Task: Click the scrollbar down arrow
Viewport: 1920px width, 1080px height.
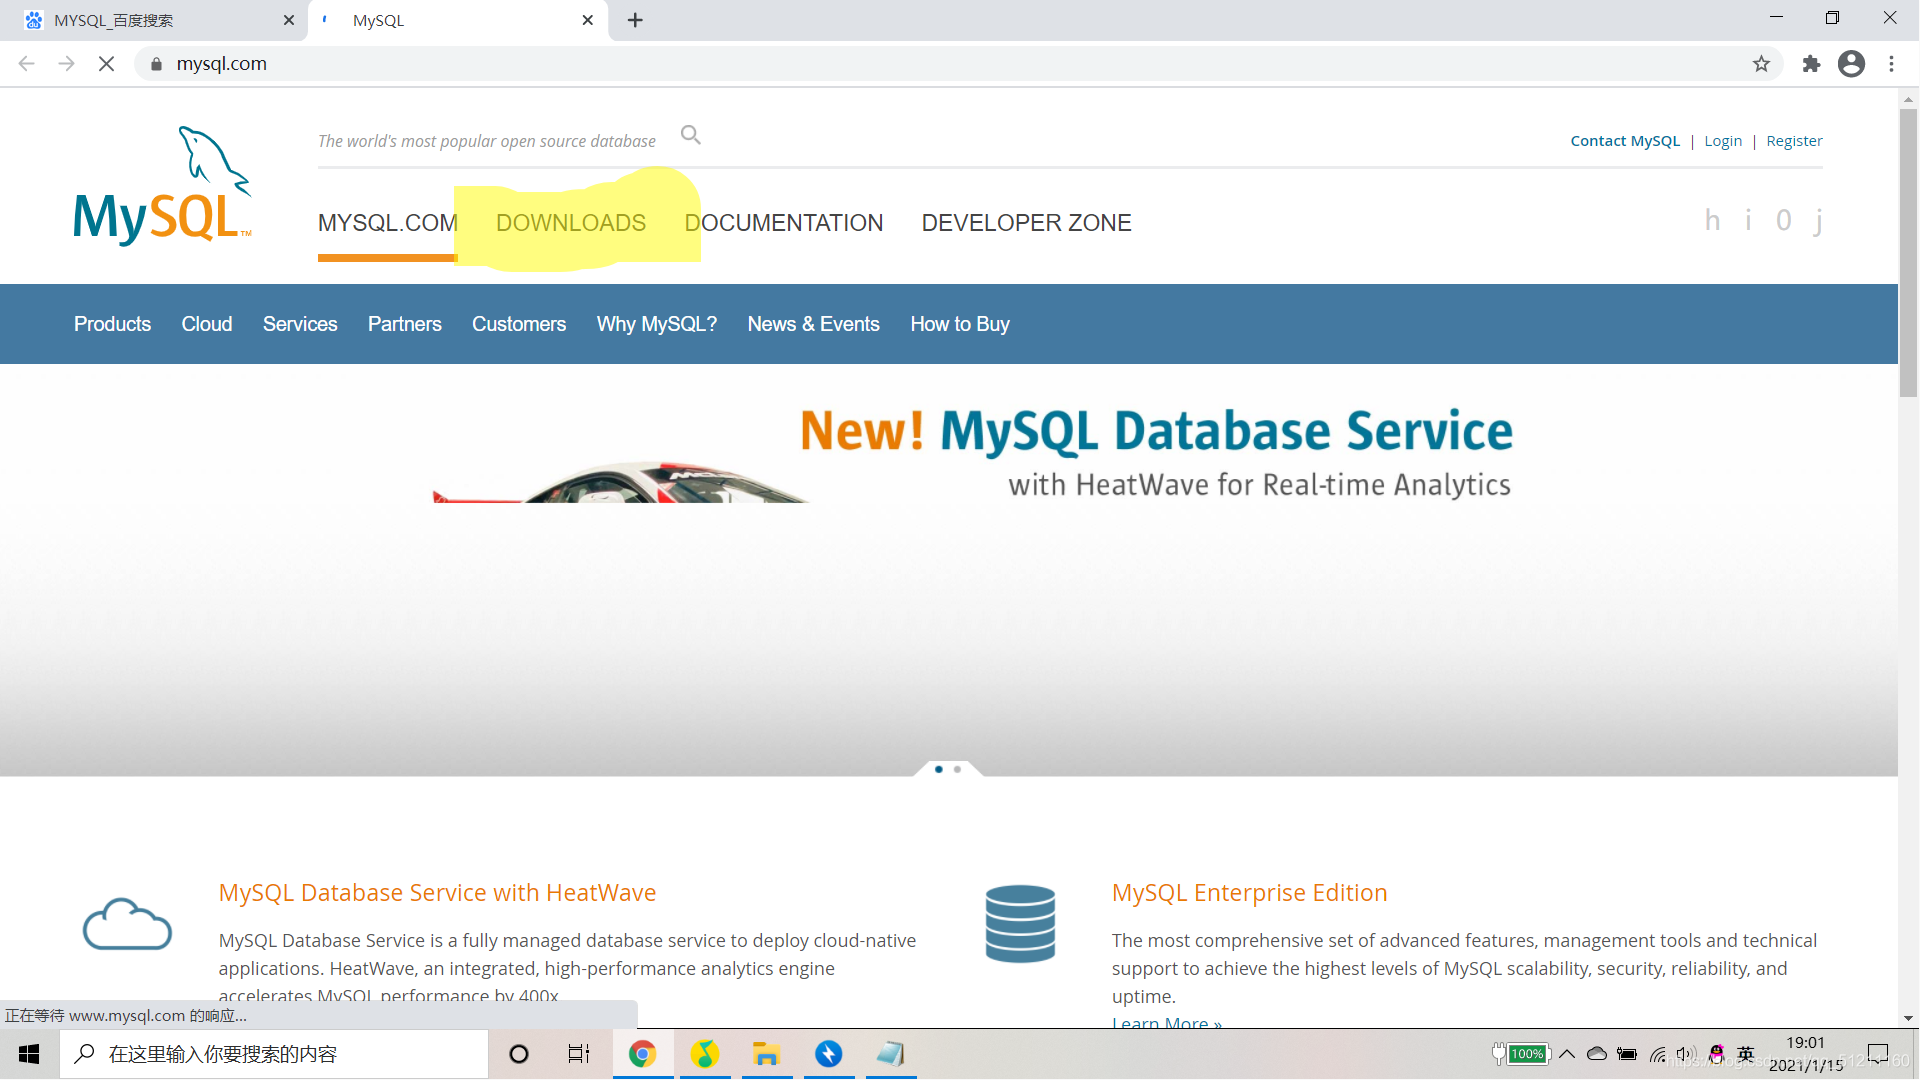Action: pos(1908,1018)
